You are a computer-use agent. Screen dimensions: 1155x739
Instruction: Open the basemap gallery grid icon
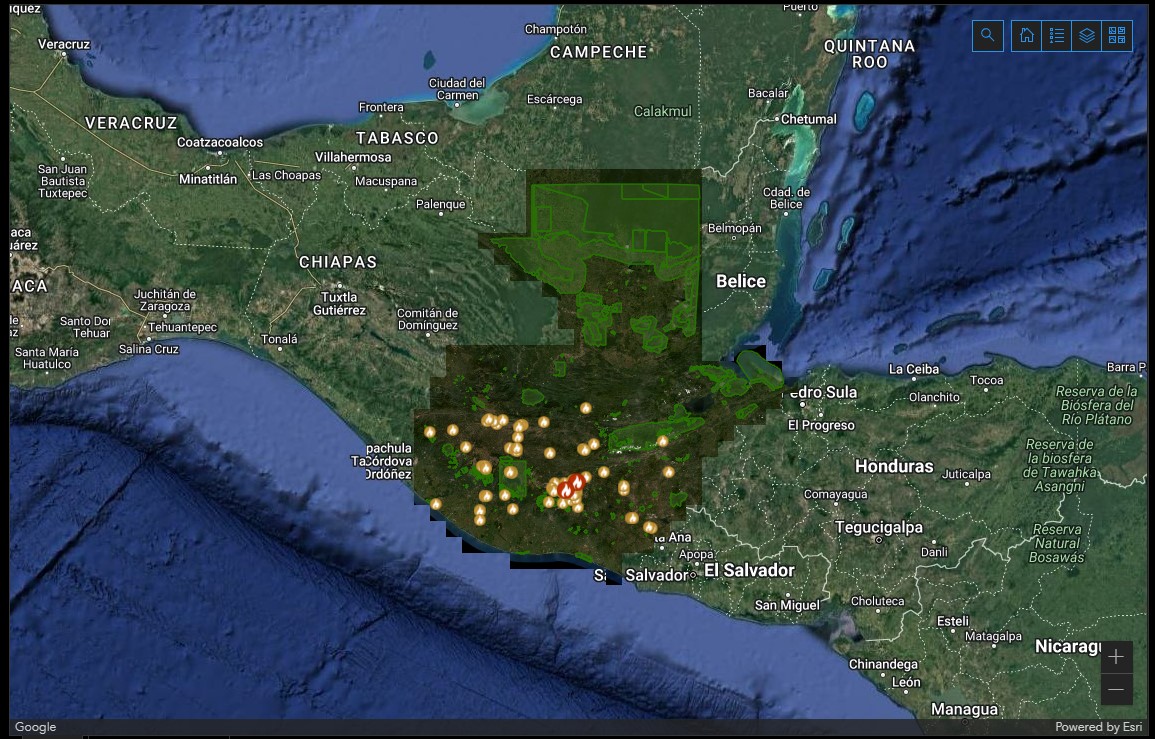1117,36
